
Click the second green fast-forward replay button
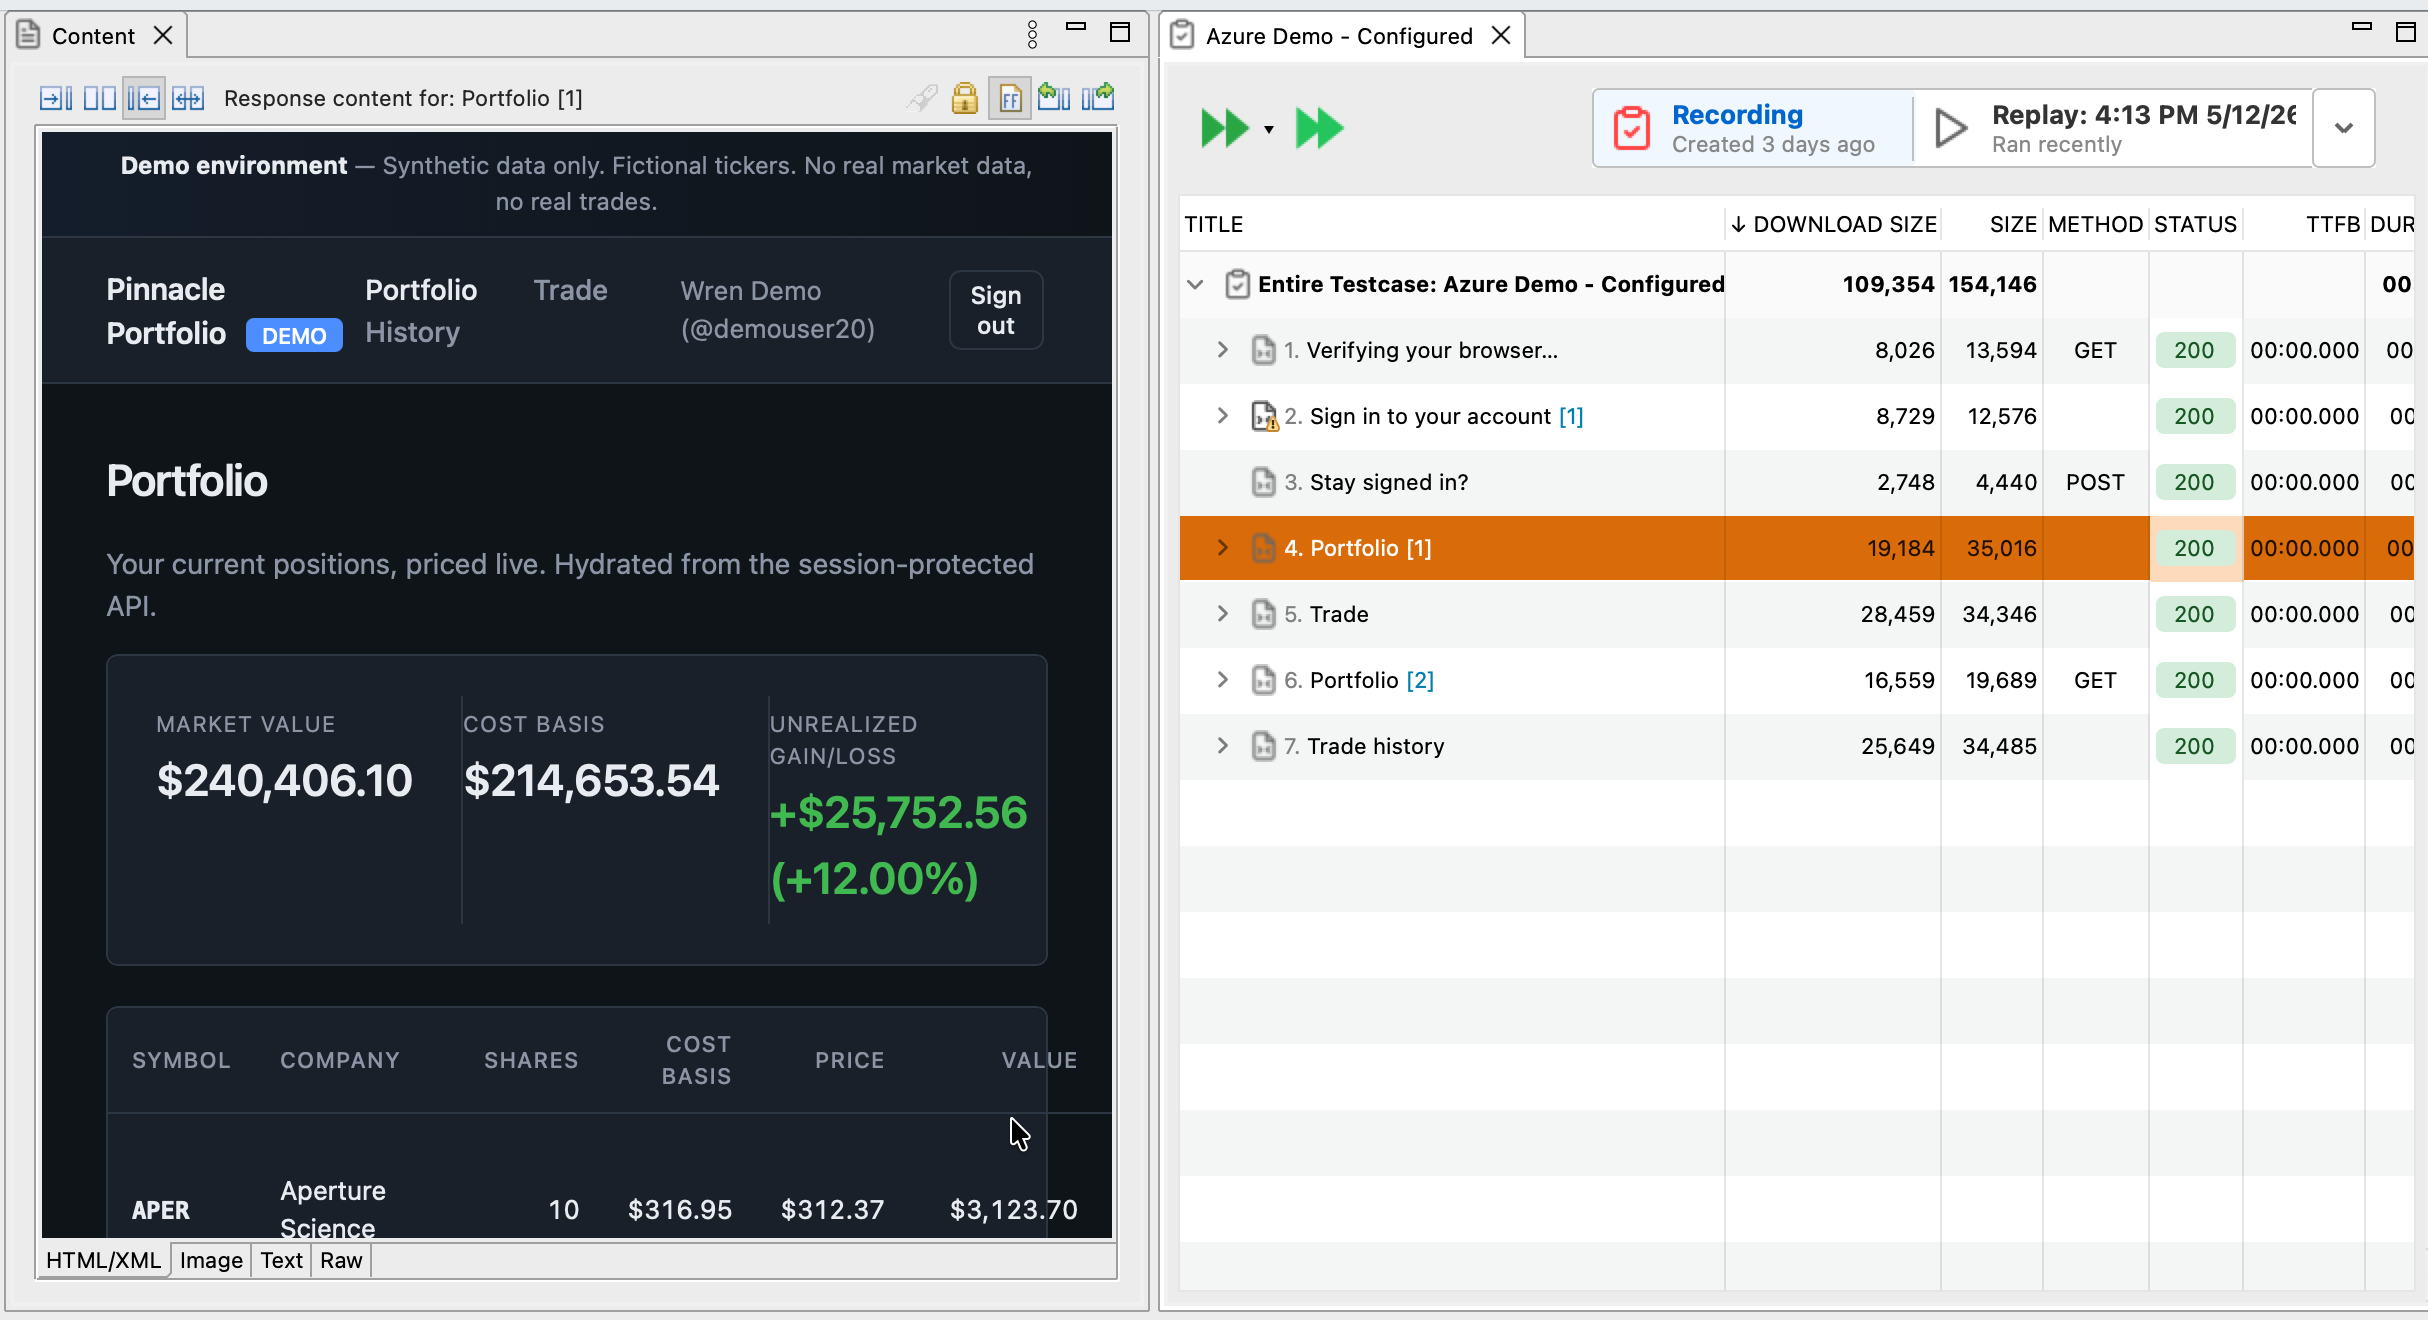[x=1320, y=128]
